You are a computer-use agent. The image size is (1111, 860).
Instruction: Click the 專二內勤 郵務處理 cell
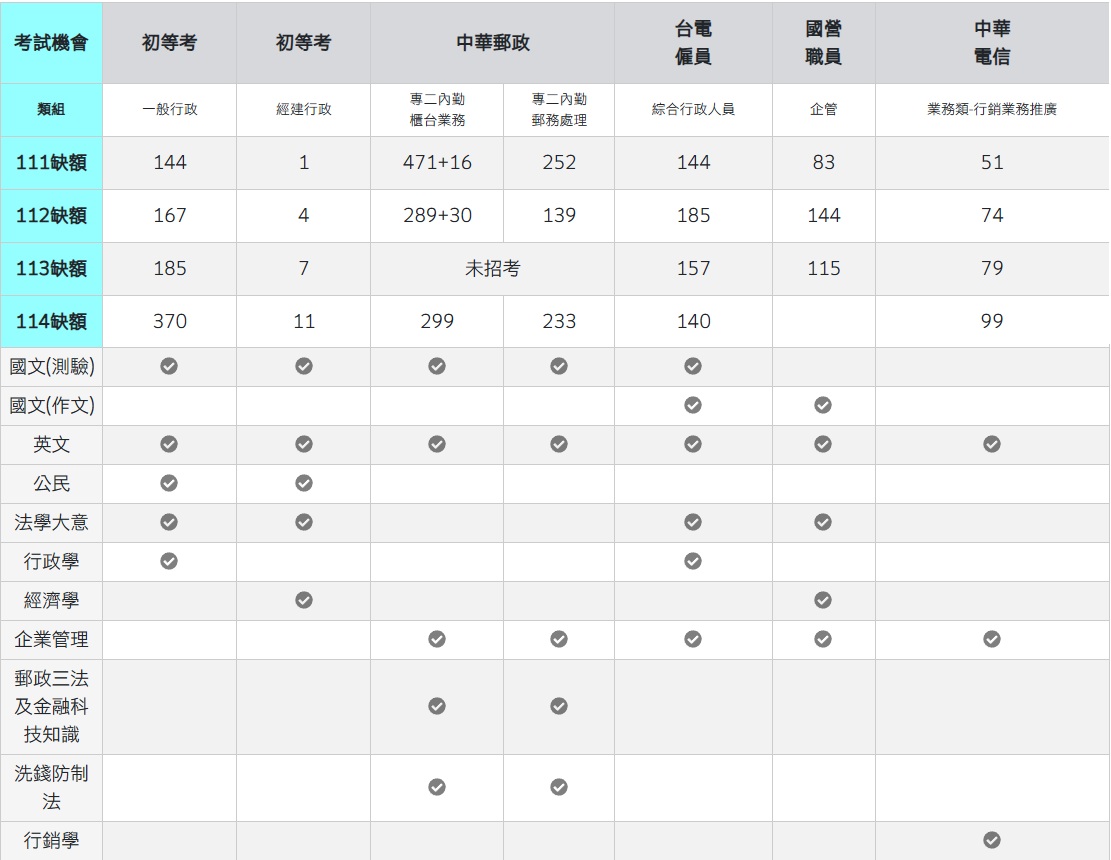pyautogui.click(x=559, y=109)
